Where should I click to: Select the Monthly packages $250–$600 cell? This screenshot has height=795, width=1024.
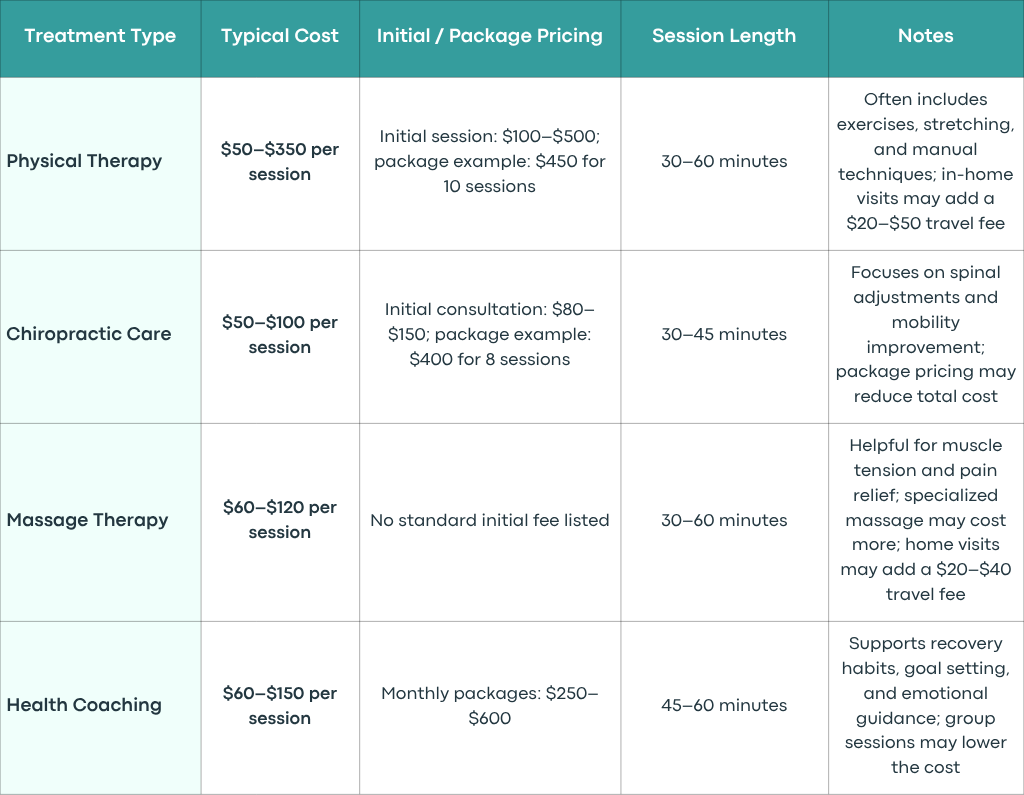click(x=490, y=708)
